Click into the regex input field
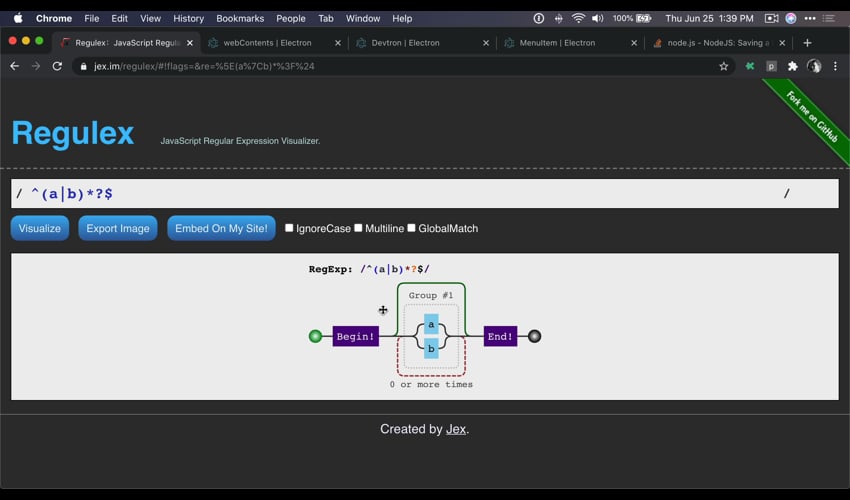Viewport: 850px width, 500px height. (424, 194)
